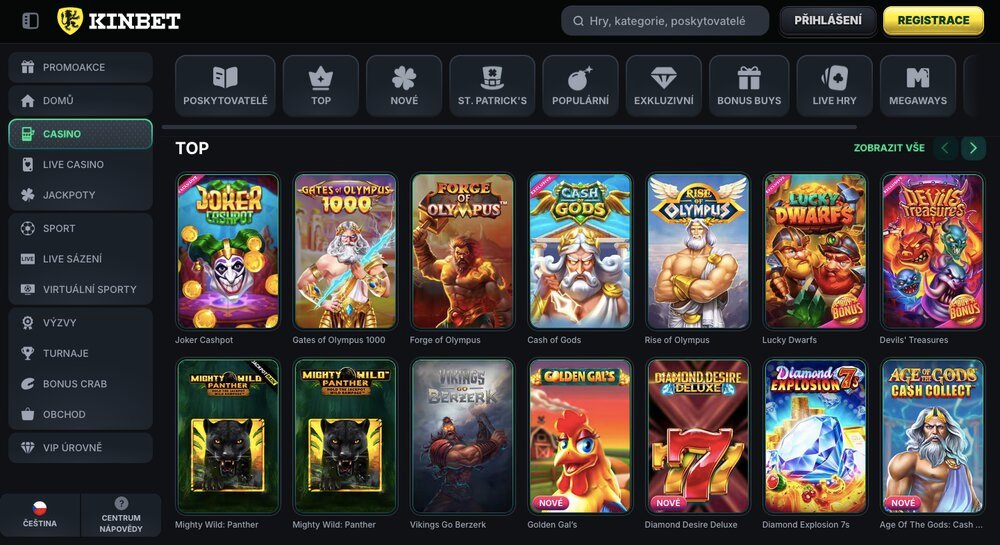The height and width of the screenshot is (545, 1000).
Task: Click the Czech flag language icon
Action: (x=40, y=508)
